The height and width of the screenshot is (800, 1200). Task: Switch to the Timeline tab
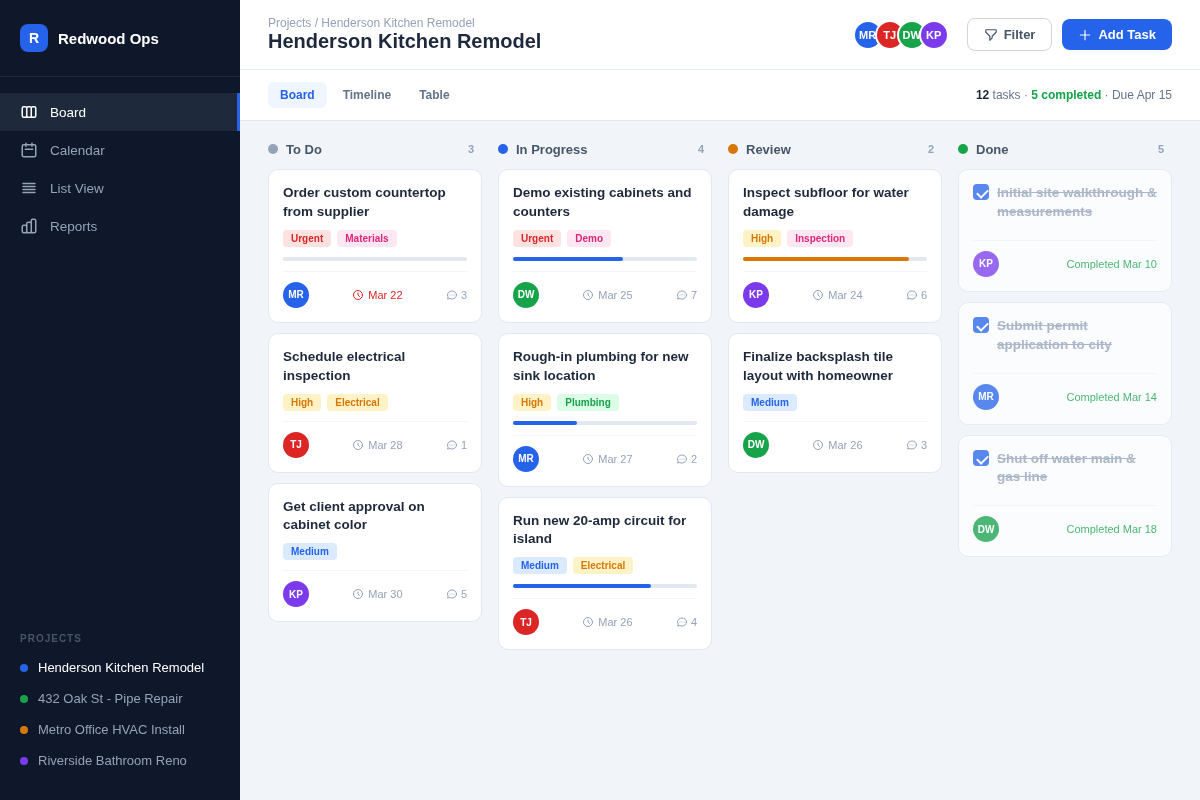point(366,94)
